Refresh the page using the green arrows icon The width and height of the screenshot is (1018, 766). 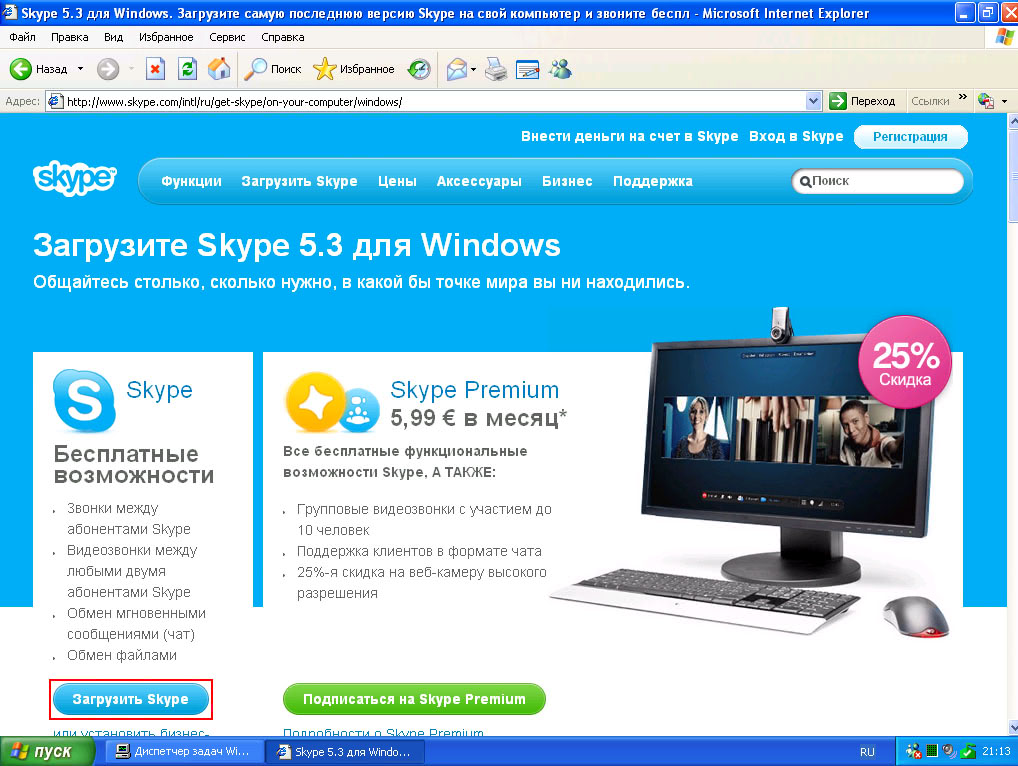(x=188, y=69)
